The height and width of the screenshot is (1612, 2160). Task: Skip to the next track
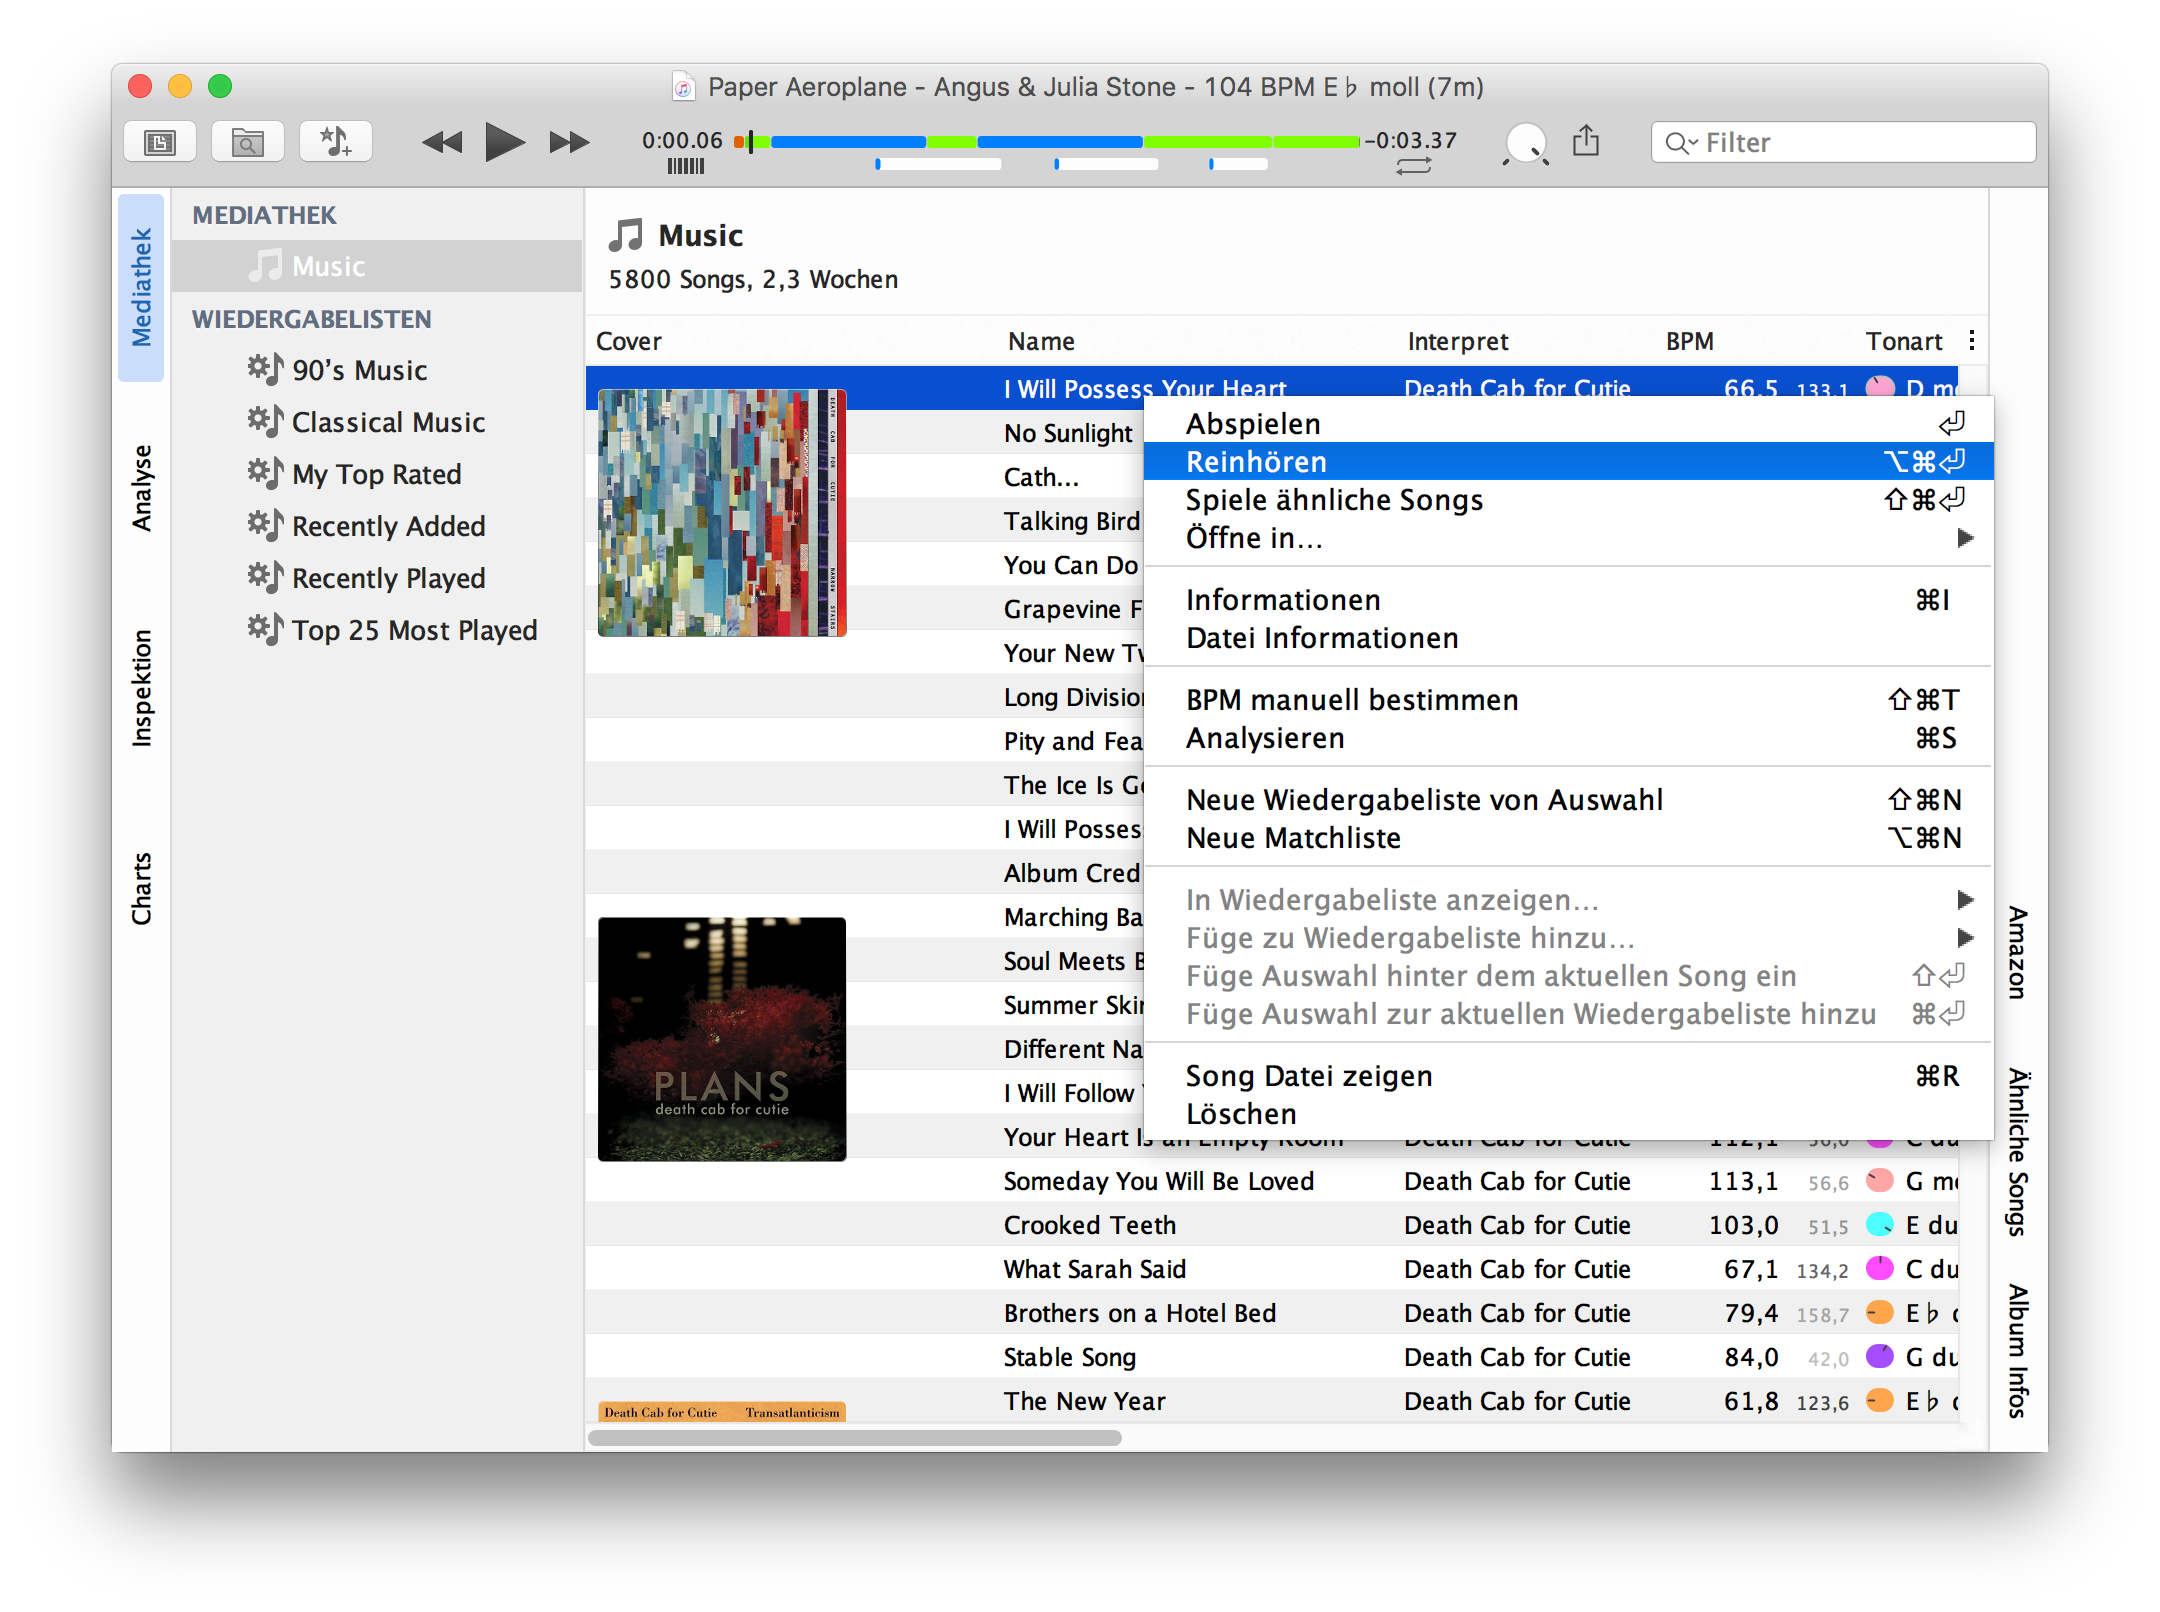click(x=568, y=142)
